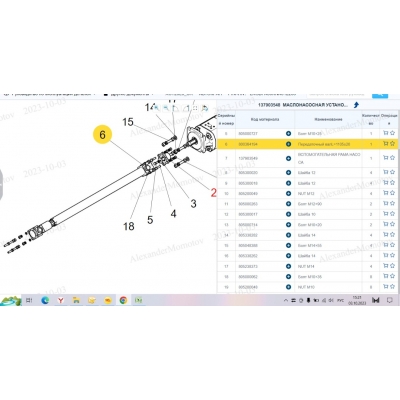Open the operation manual menu in top bar
This screenshot has width=400, height=400.
click(49, 94)
